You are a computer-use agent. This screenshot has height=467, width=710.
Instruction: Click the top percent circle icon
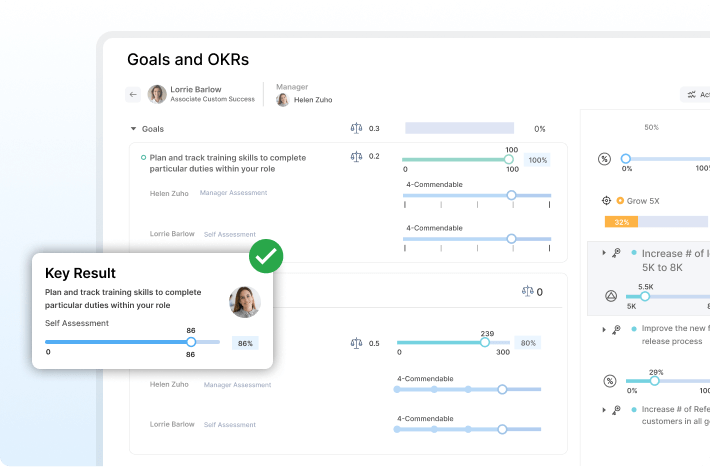[x=604, y=159]
